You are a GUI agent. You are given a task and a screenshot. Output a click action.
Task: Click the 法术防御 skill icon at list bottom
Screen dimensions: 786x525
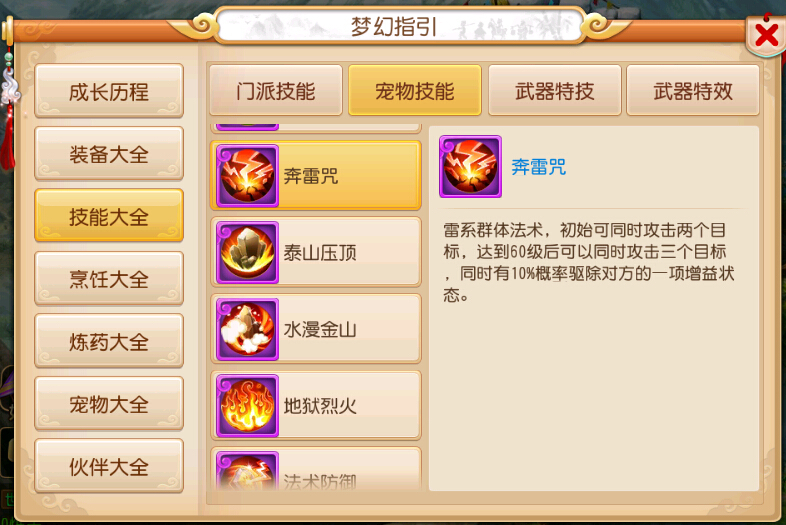[x=247, y=471]
